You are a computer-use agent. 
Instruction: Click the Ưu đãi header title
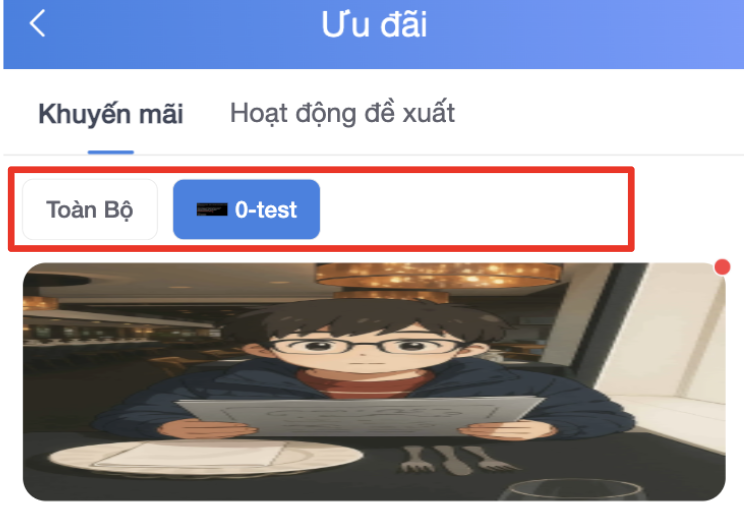(x=374, y=24)
